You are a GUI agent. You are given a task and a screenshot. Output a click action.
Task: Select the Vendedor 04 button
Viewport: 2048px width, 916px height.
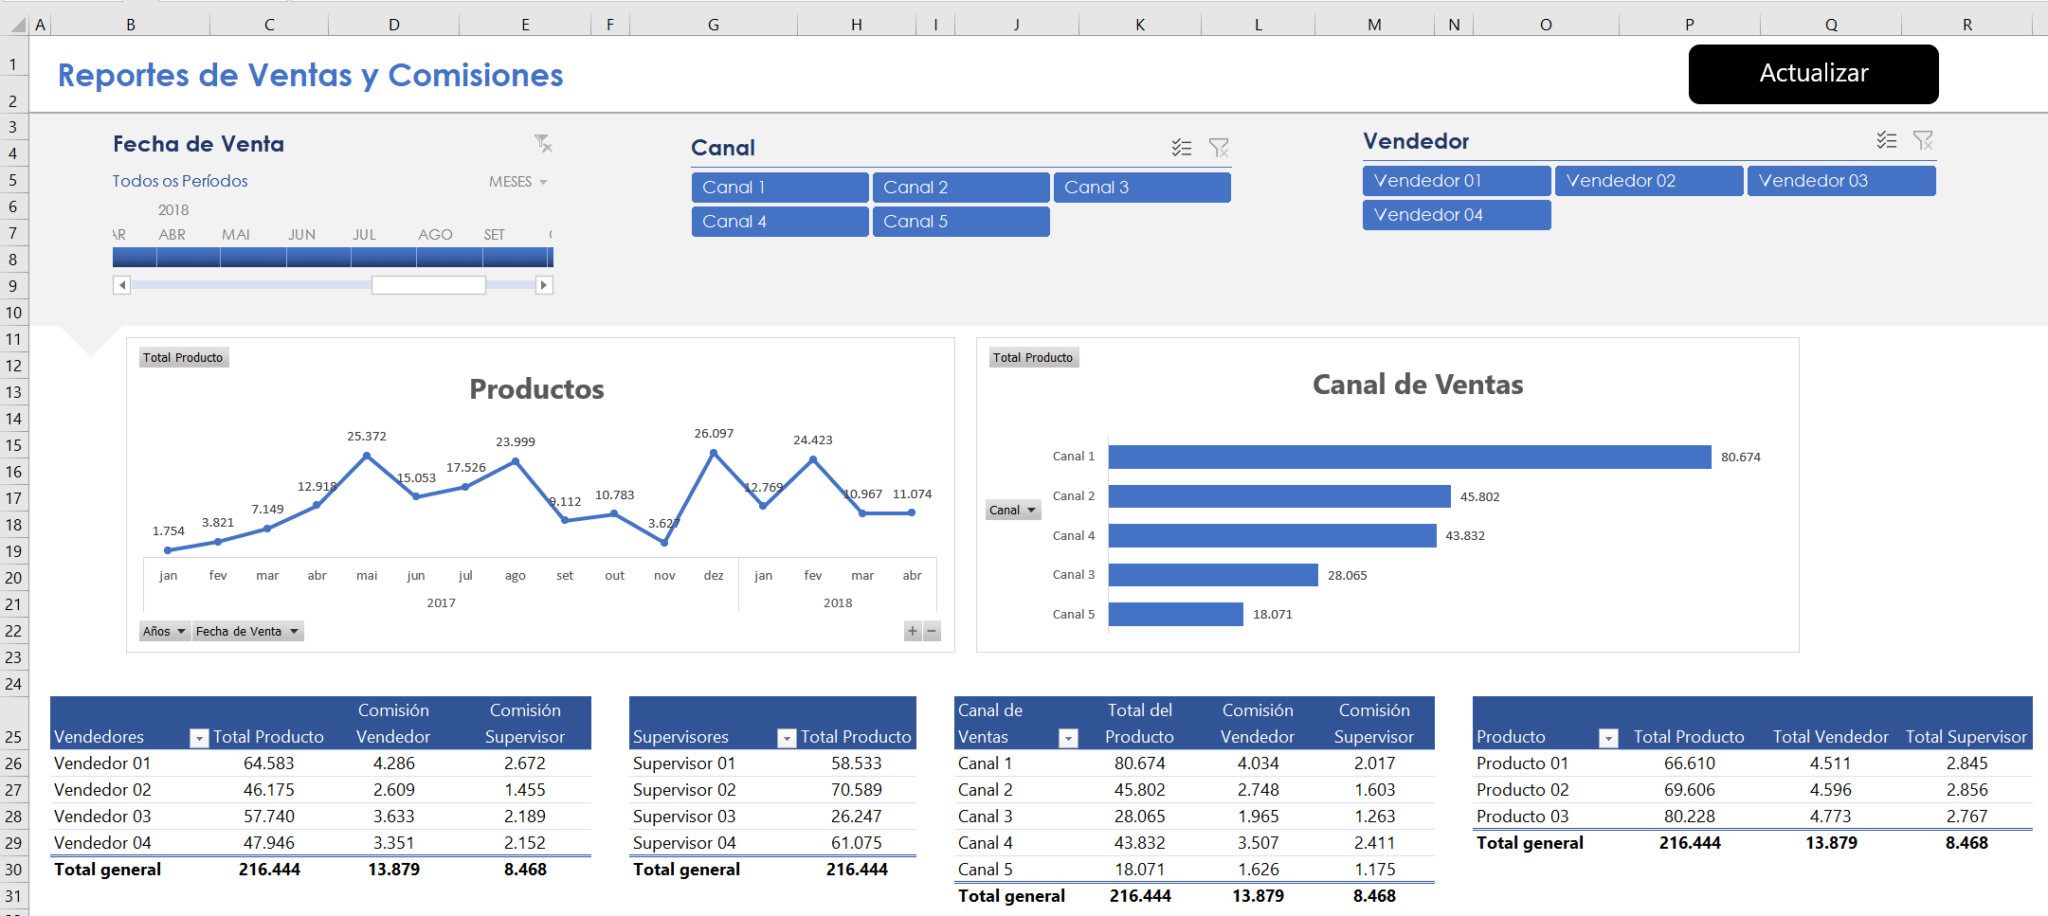[1456, 214]
